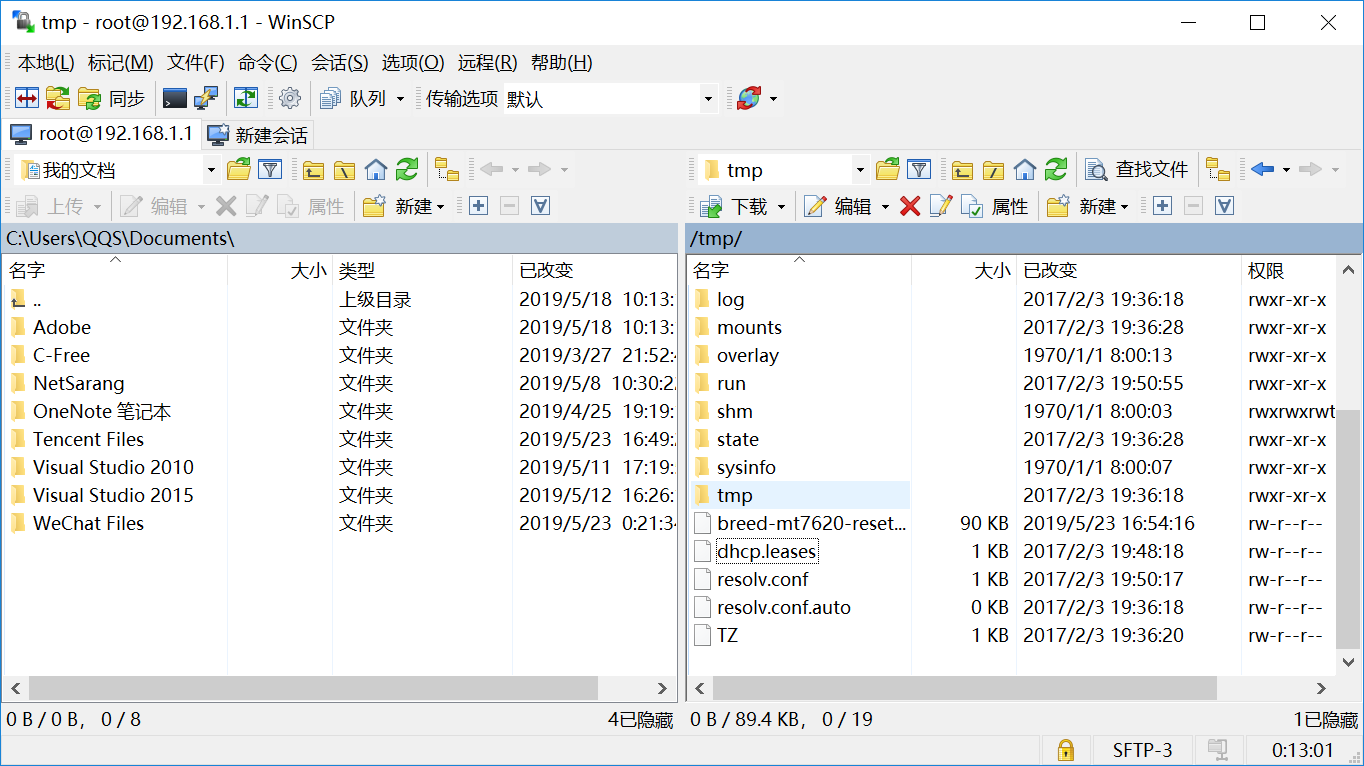Click local select-all ∀ icon
The image size is (1364, 766).
[540, 206]
